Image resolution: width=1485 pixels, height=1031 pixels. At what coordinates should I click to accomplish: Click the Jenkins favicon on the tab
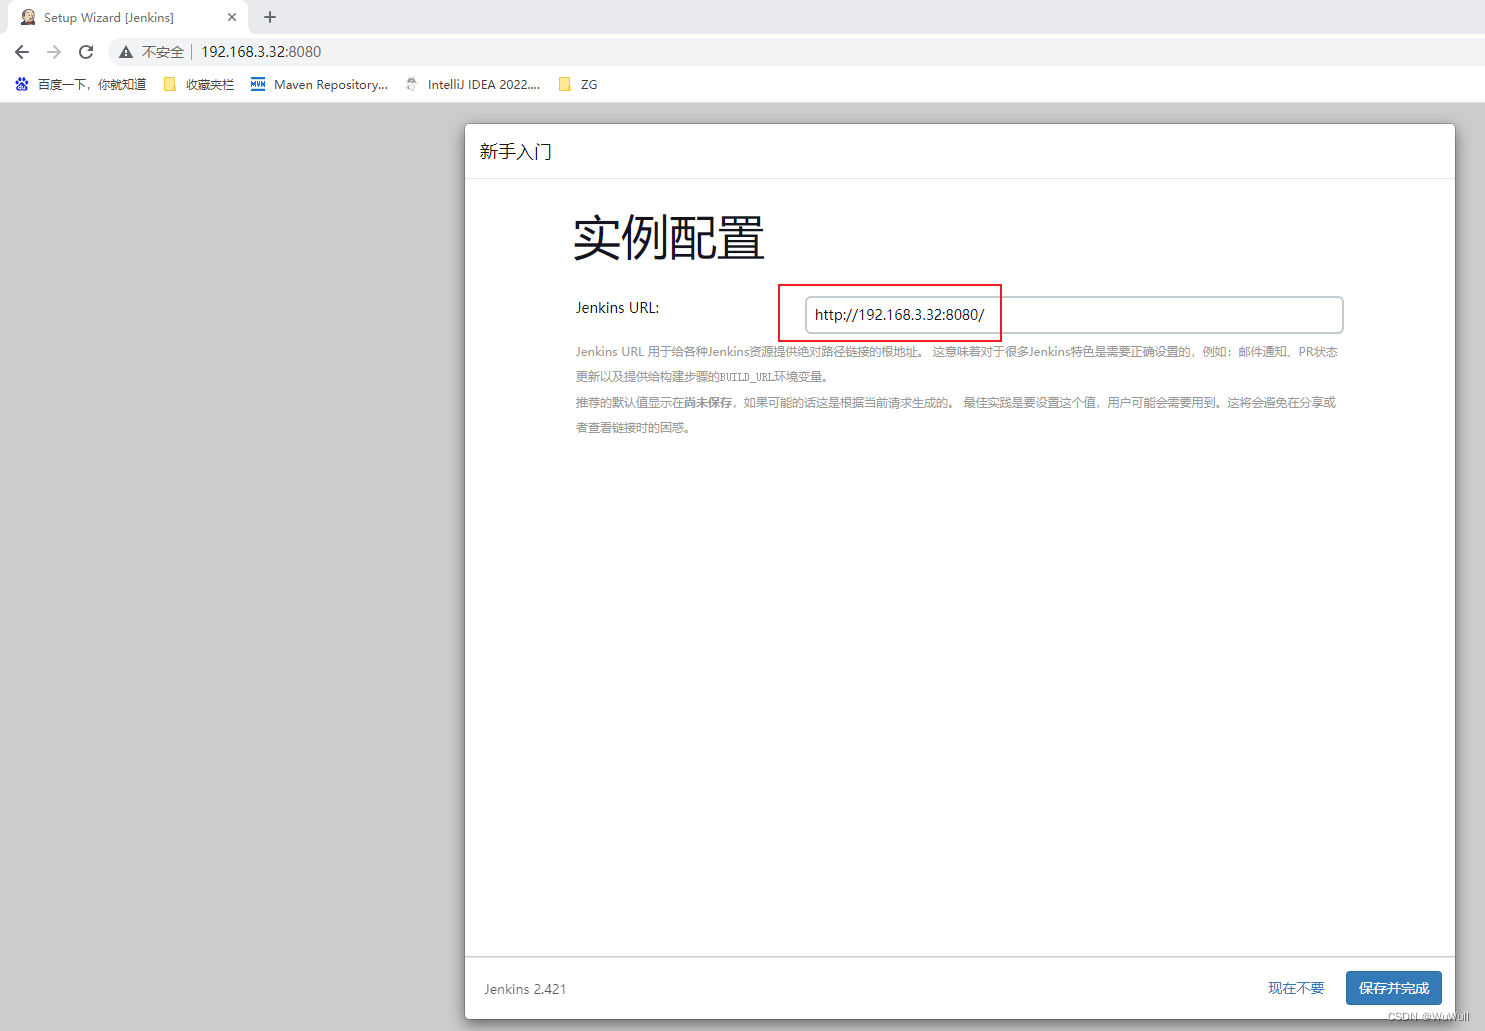coord(28,17)
